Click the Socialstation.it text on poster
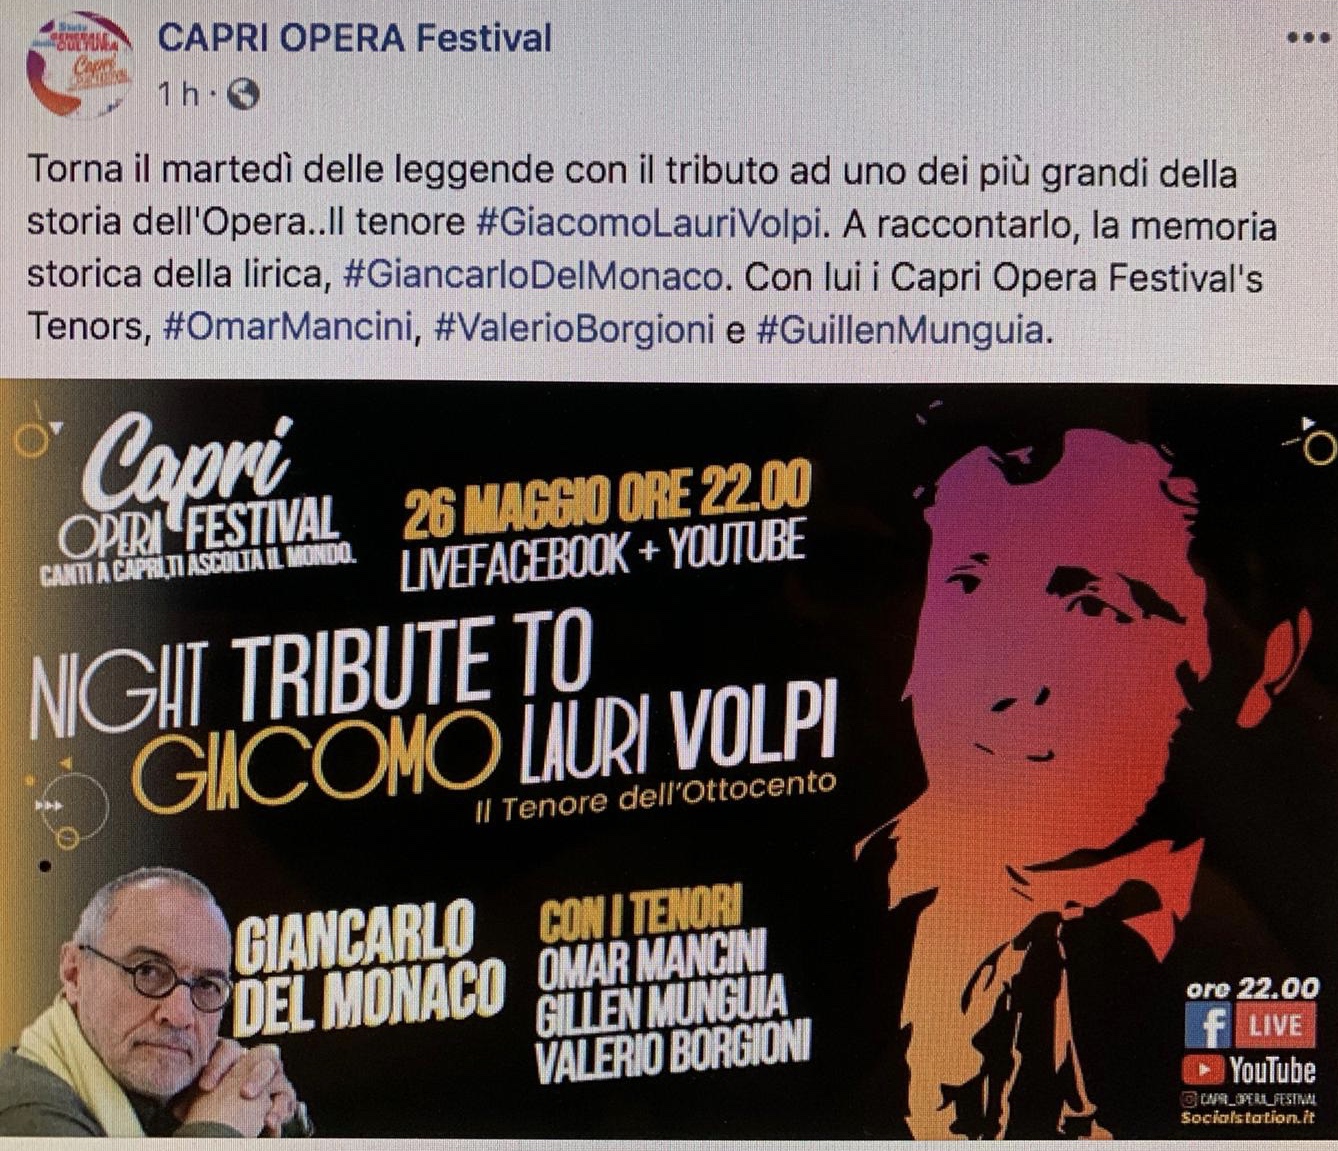This screenshot has width=1338, height=1151. click(1248, 1118)
